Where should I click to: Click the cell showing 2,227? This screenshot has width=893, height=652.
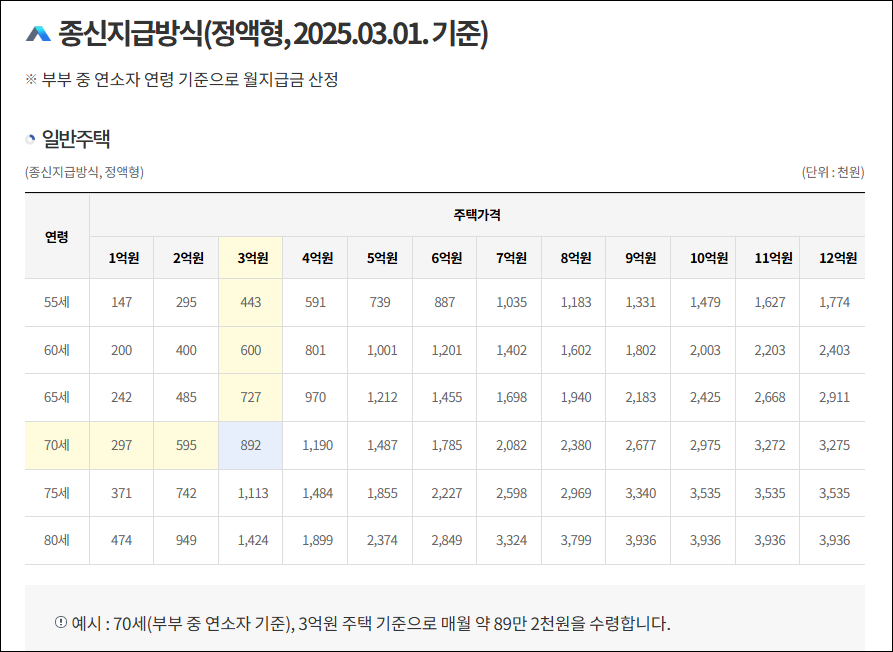[x=446, y=493]
